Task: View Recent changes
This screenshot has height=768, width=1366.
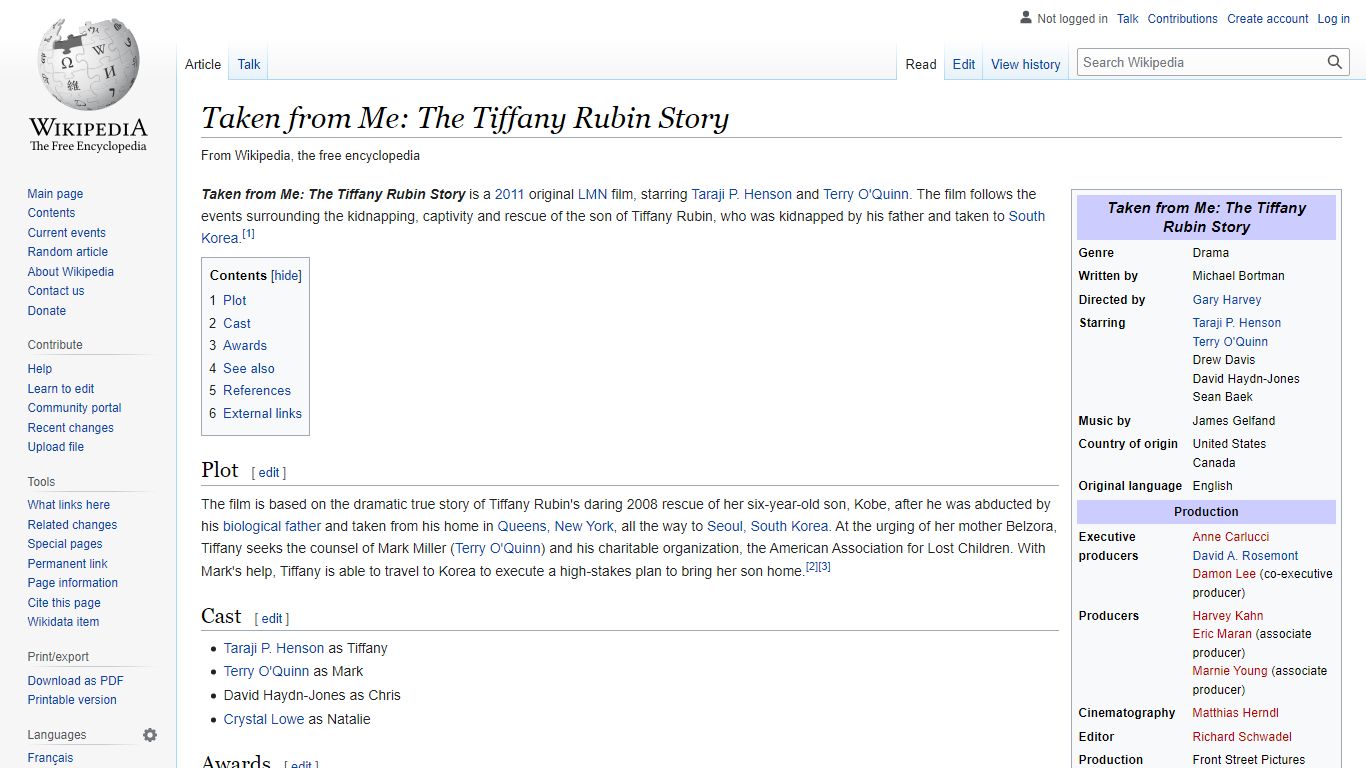Action: pyautogui.click(x=70, y=428)
